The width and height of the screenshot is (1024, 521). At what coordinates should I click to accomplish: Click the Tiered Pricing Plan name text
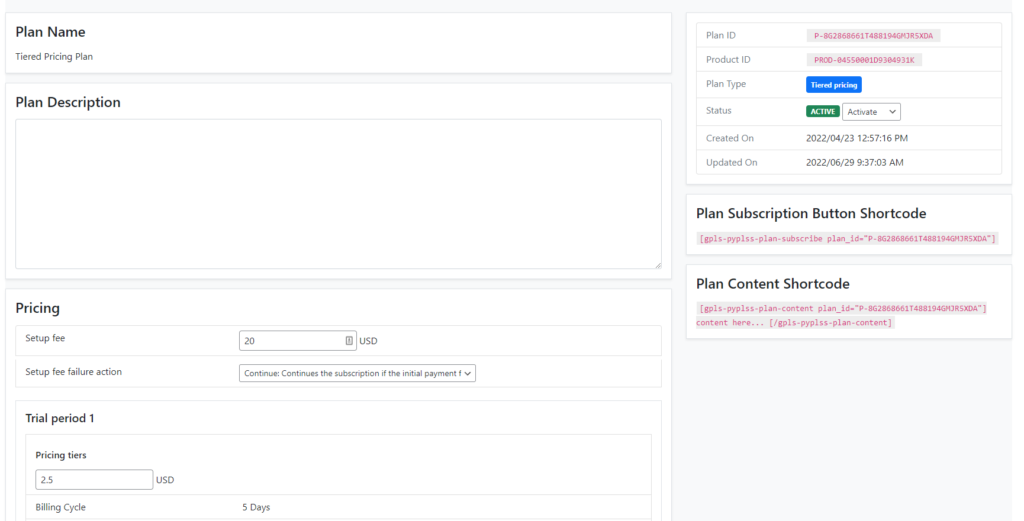point(54,57)
